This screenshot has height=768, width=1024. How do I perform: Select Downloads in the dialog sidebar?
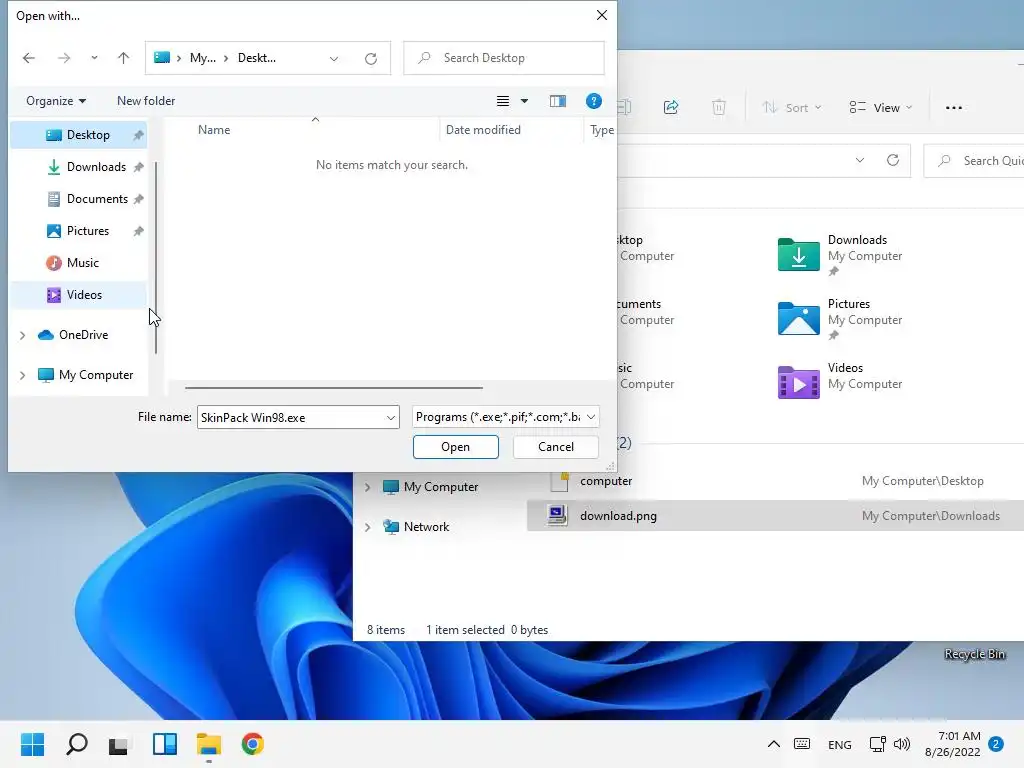[x=78, y=167]
